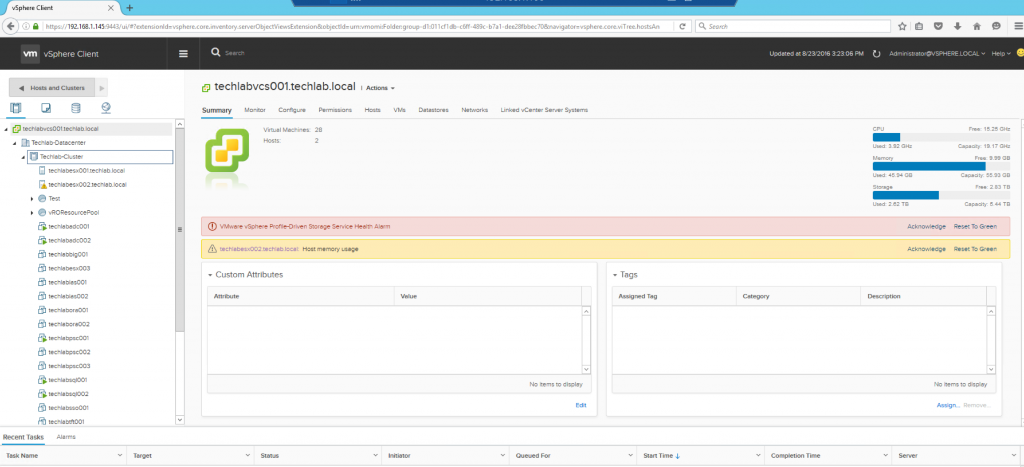Open the browser chat bubble icon
The height and width of the screenshot is (467, 1024).
pos(996,26)
